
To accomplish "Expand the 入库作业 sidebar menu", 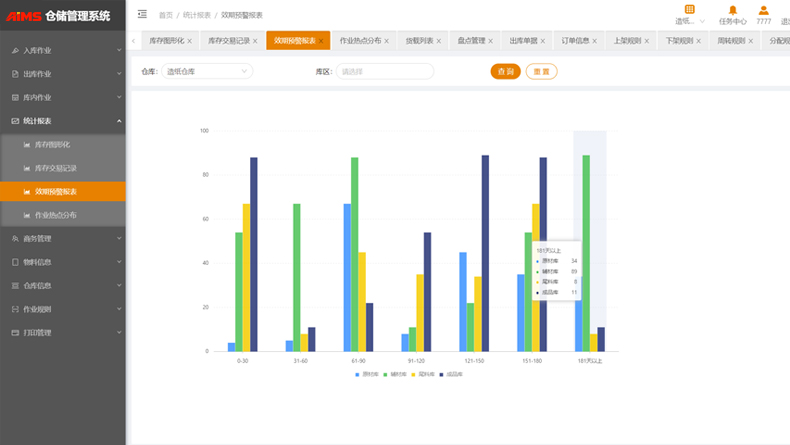I will tap(63, 50).
